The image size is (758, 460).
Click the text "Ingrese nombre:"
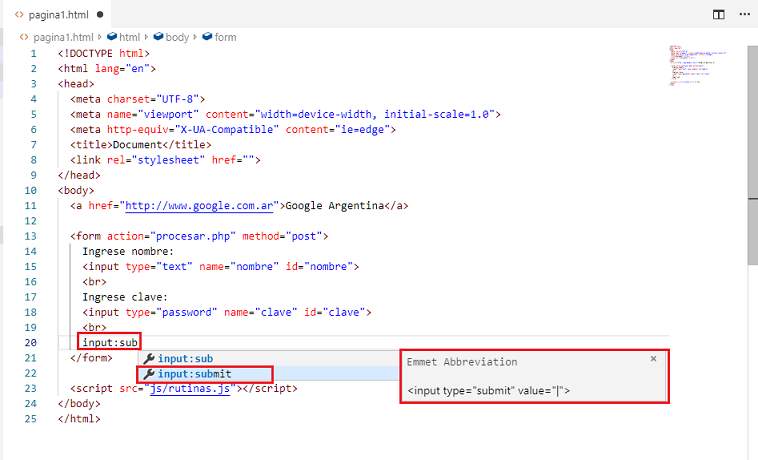[x=128, y=251]
